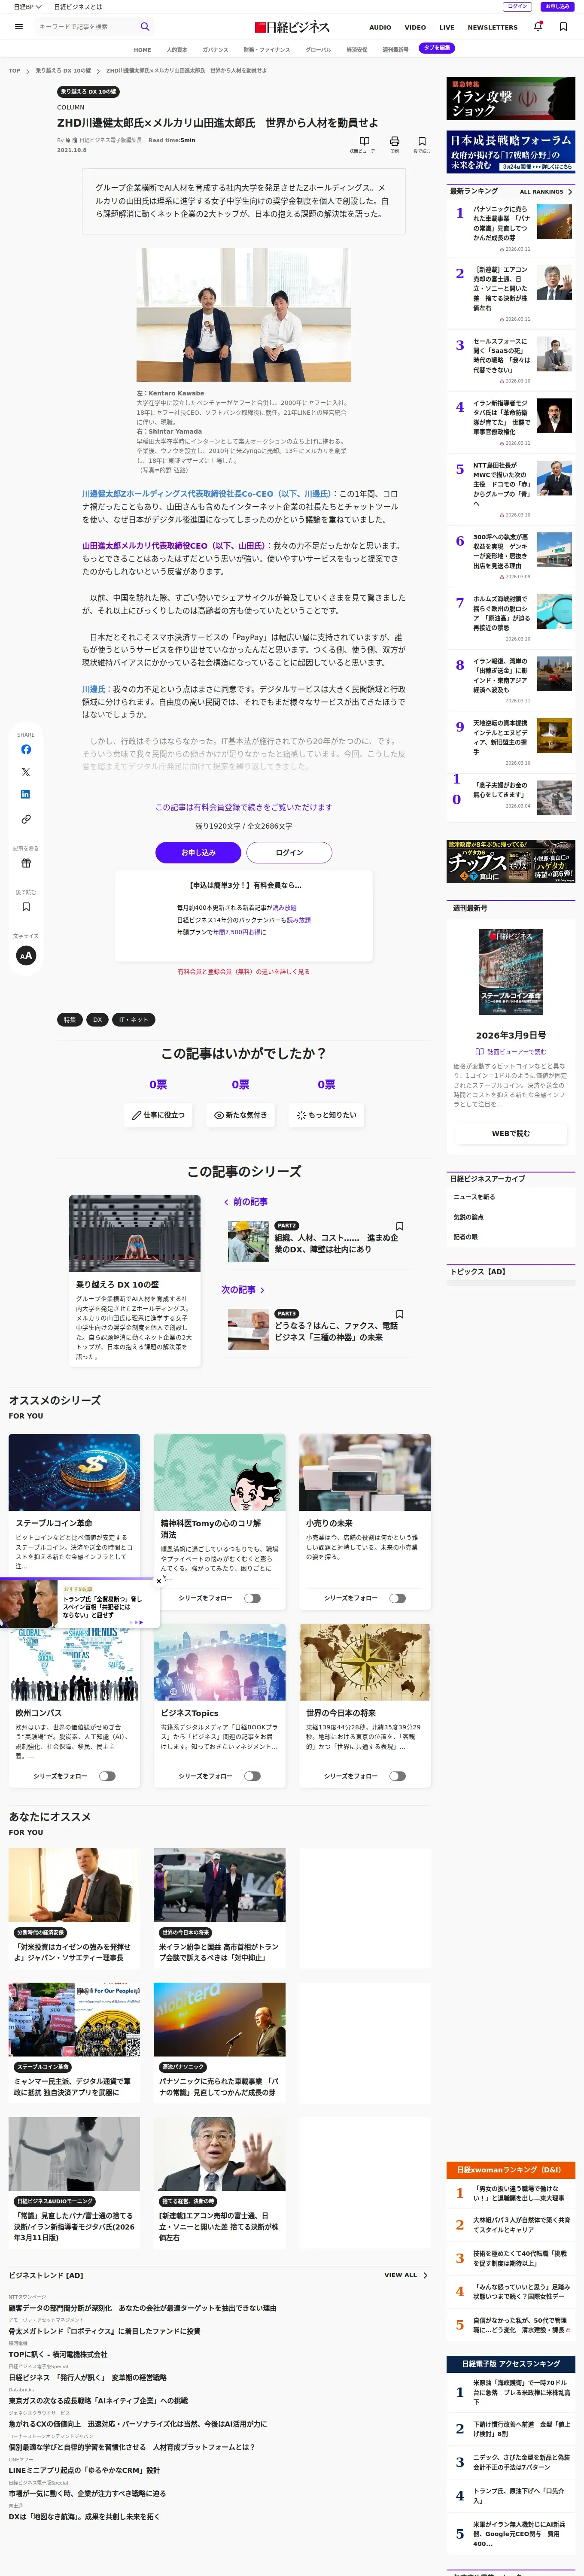584x2576 pixels.
Task: Open the イラン攻撃ショック banner
Action: [x=510, y=99]
